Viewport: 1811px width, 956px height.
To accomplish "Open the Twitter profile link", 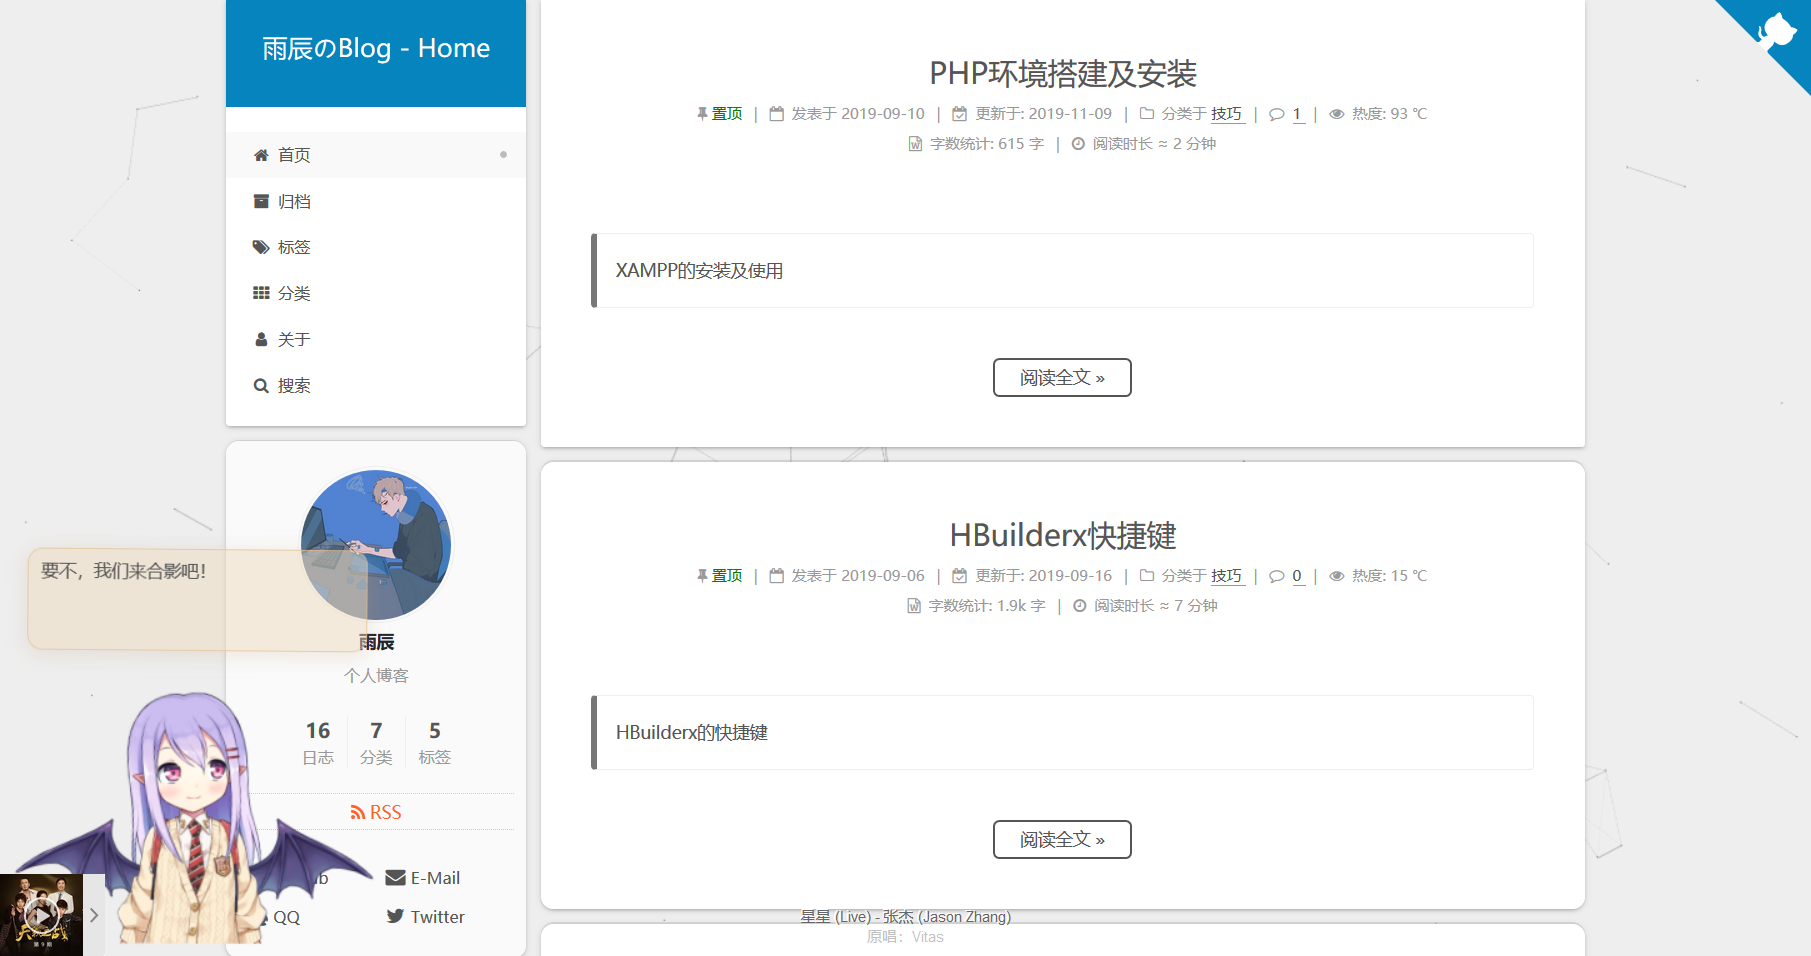I will (426, 917).
